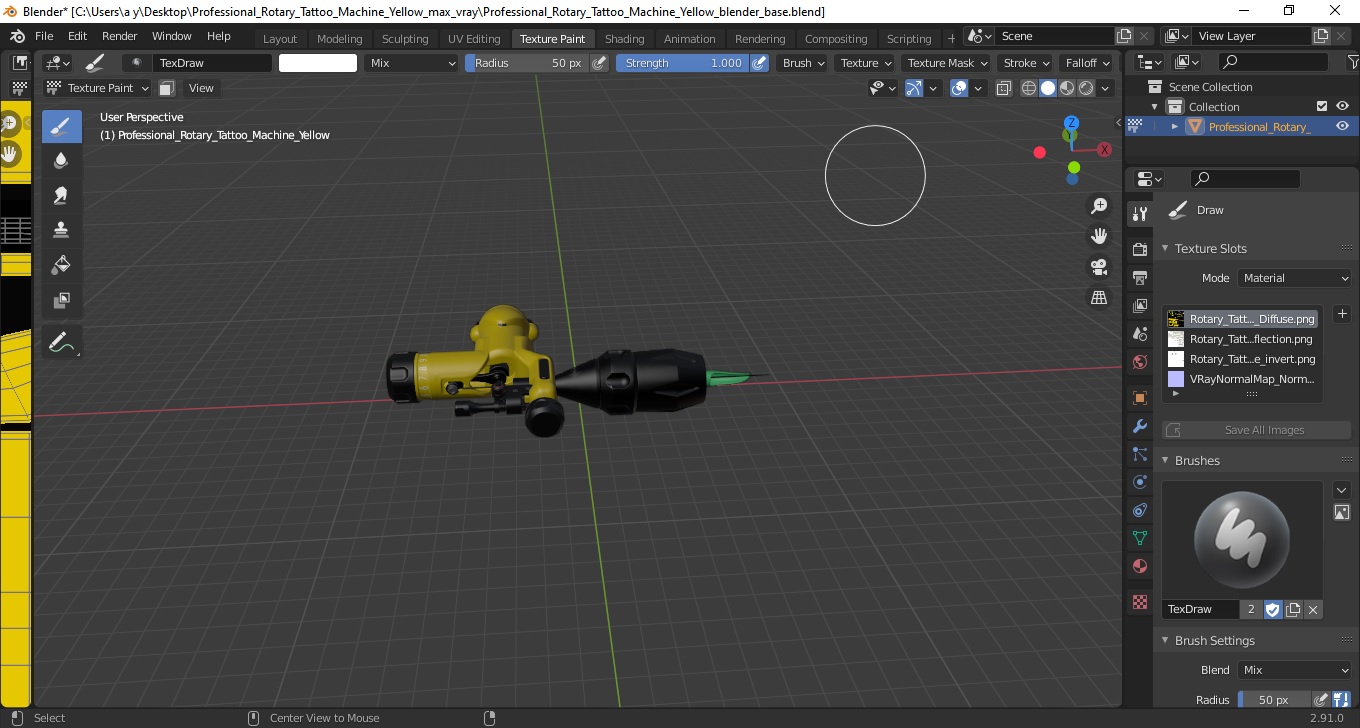Open the Output properties tab
Screen dimensions: 1360x728
click(1139, 277)
